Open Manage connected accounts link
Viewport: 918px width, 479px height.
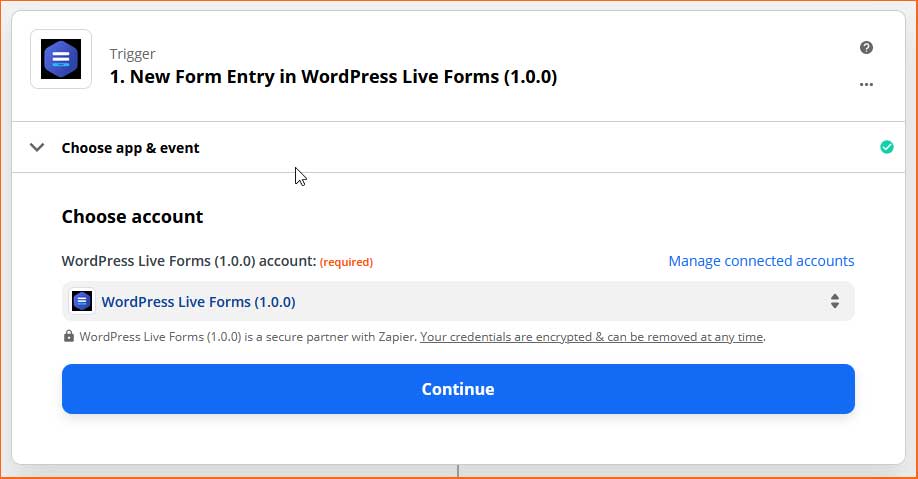(x=761, y=261)
